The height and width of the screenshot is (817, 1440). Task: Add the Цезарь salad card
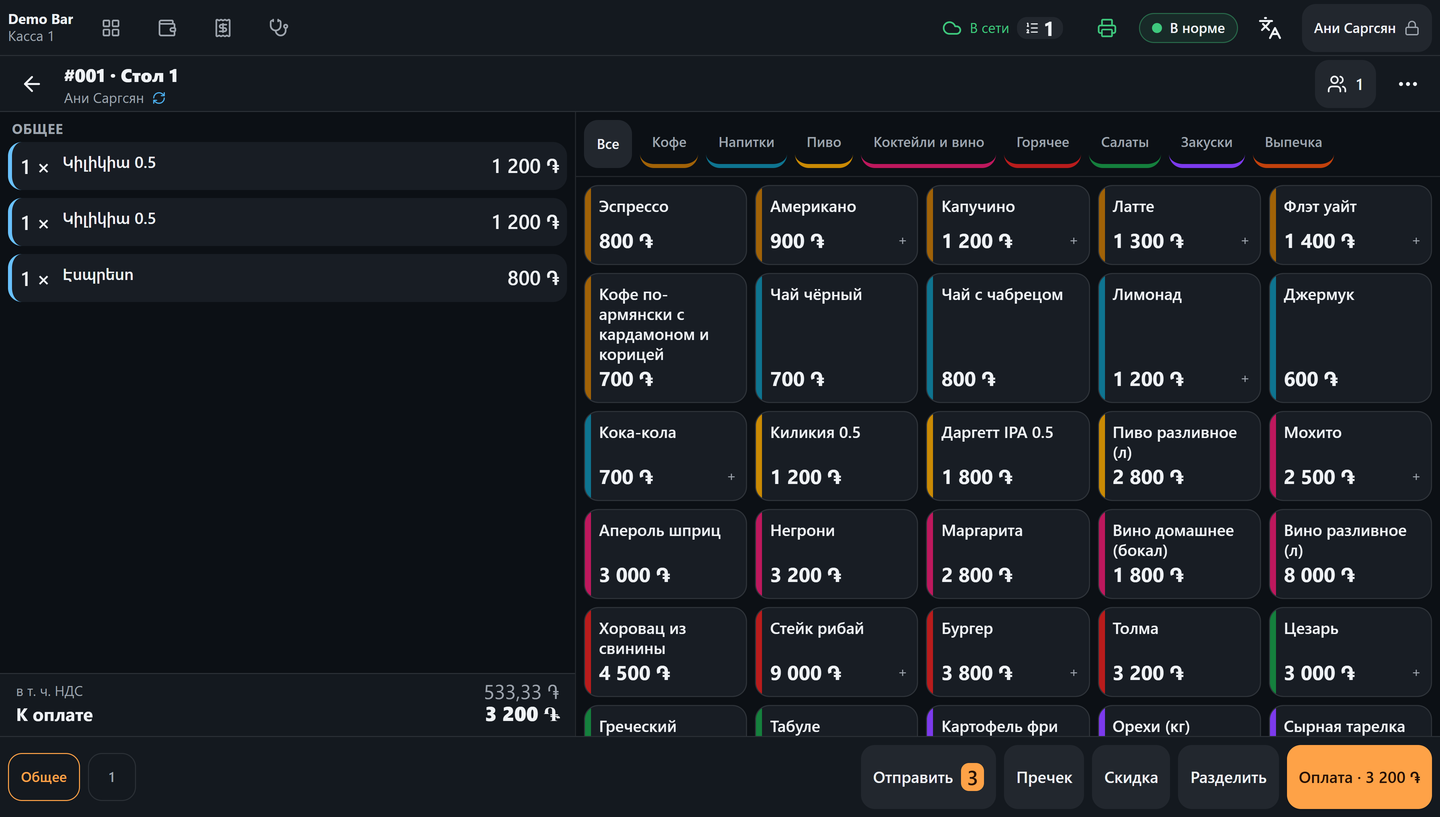(1350, 652)
